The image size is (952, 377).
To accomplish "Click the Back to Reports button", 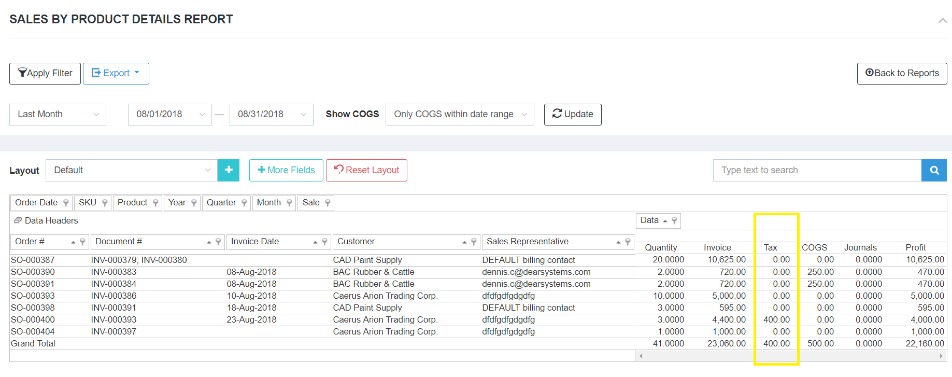I will point(902,73).
